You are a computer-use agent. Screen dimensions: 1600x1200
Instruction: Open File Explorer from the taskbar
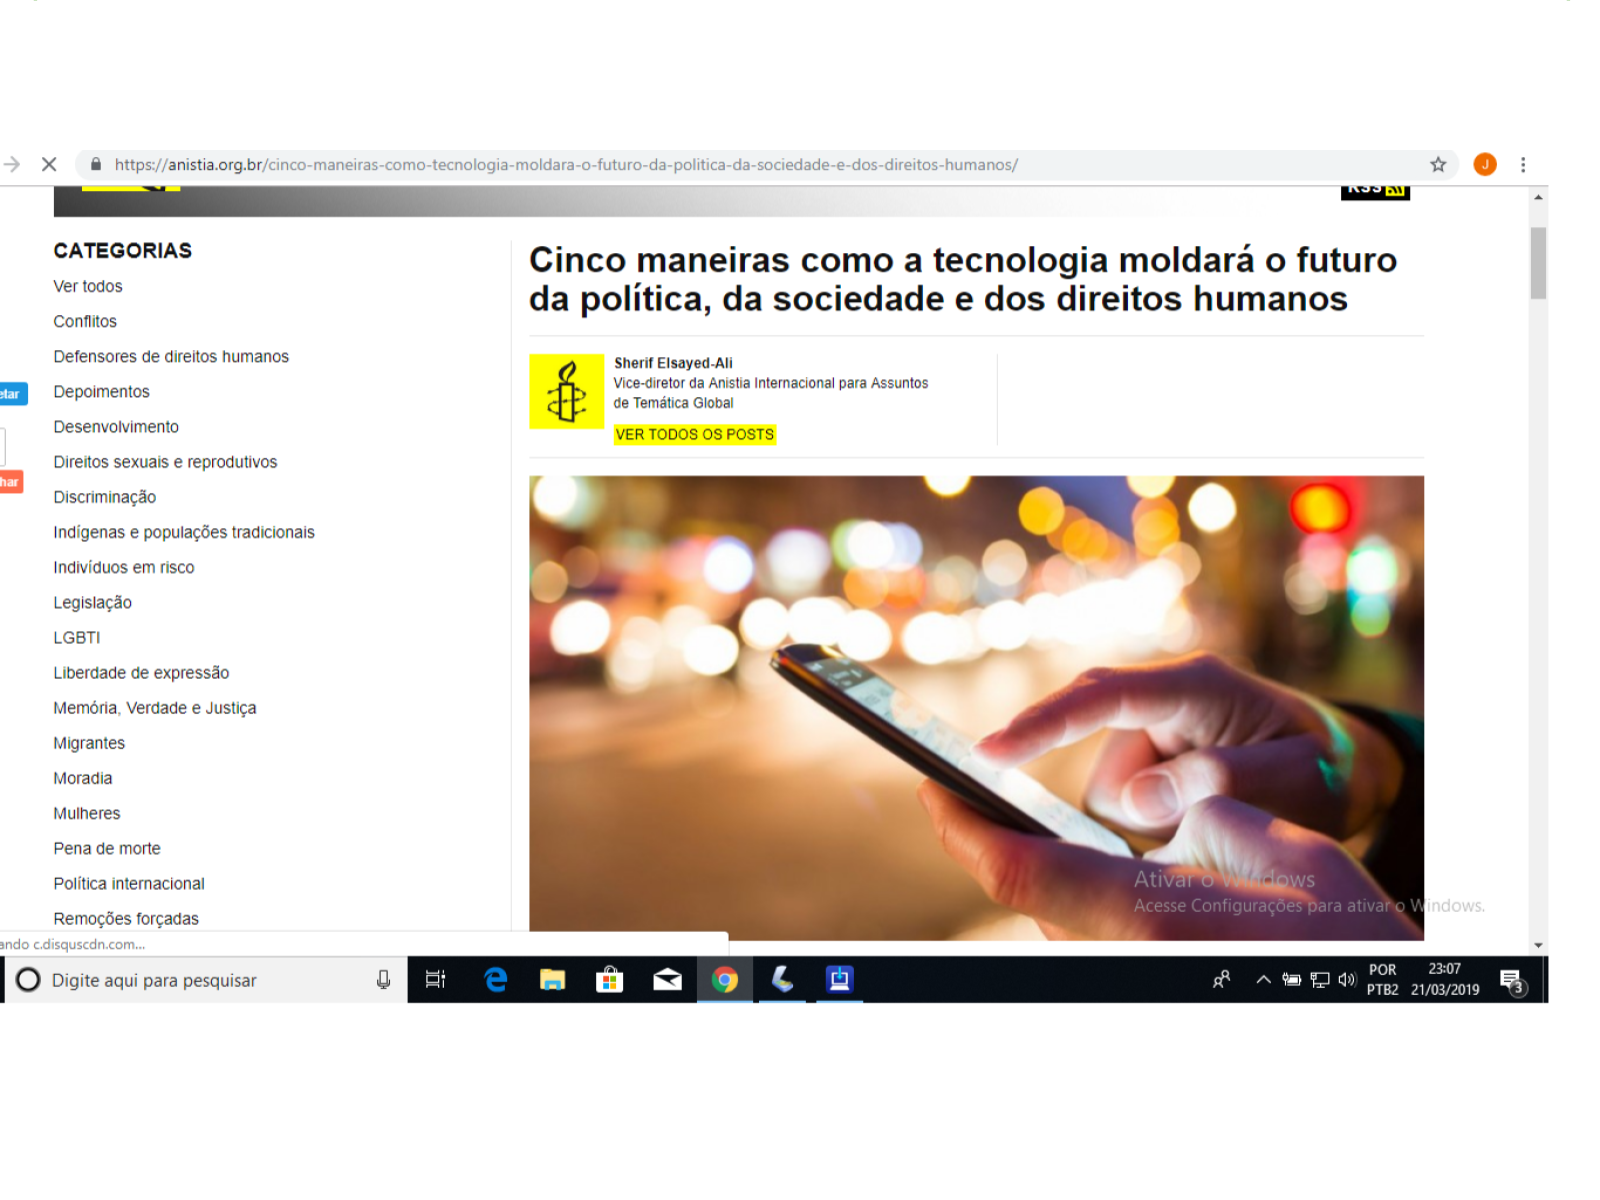coord(552,980)
